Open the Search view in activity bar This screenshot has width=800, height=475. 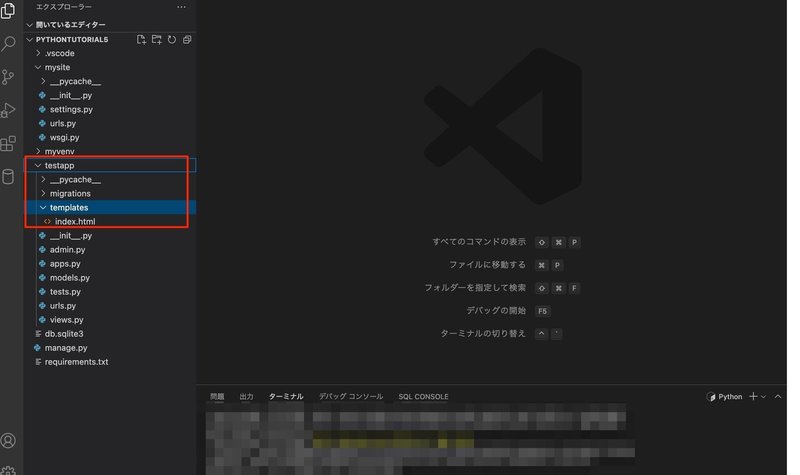(8, 43)
